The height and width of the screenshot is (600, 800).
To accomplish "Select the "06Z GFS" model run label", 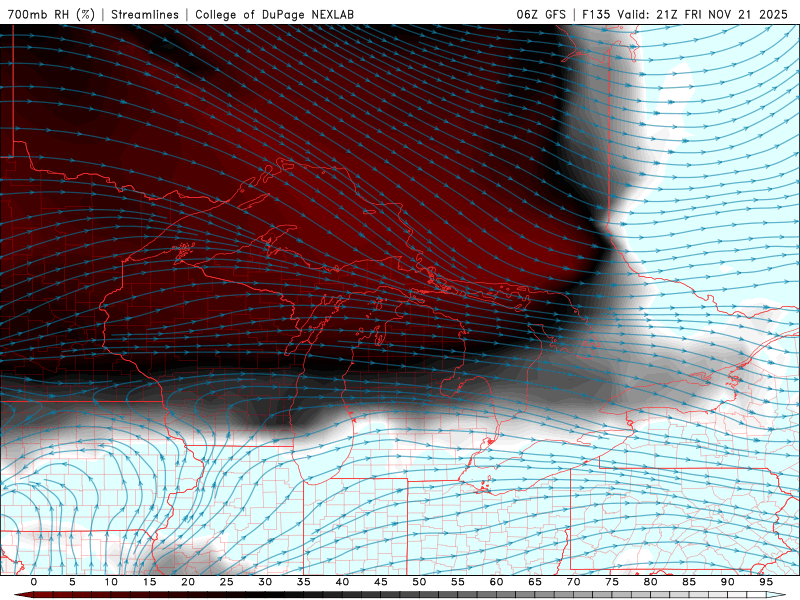I will (x=541, y=14).
